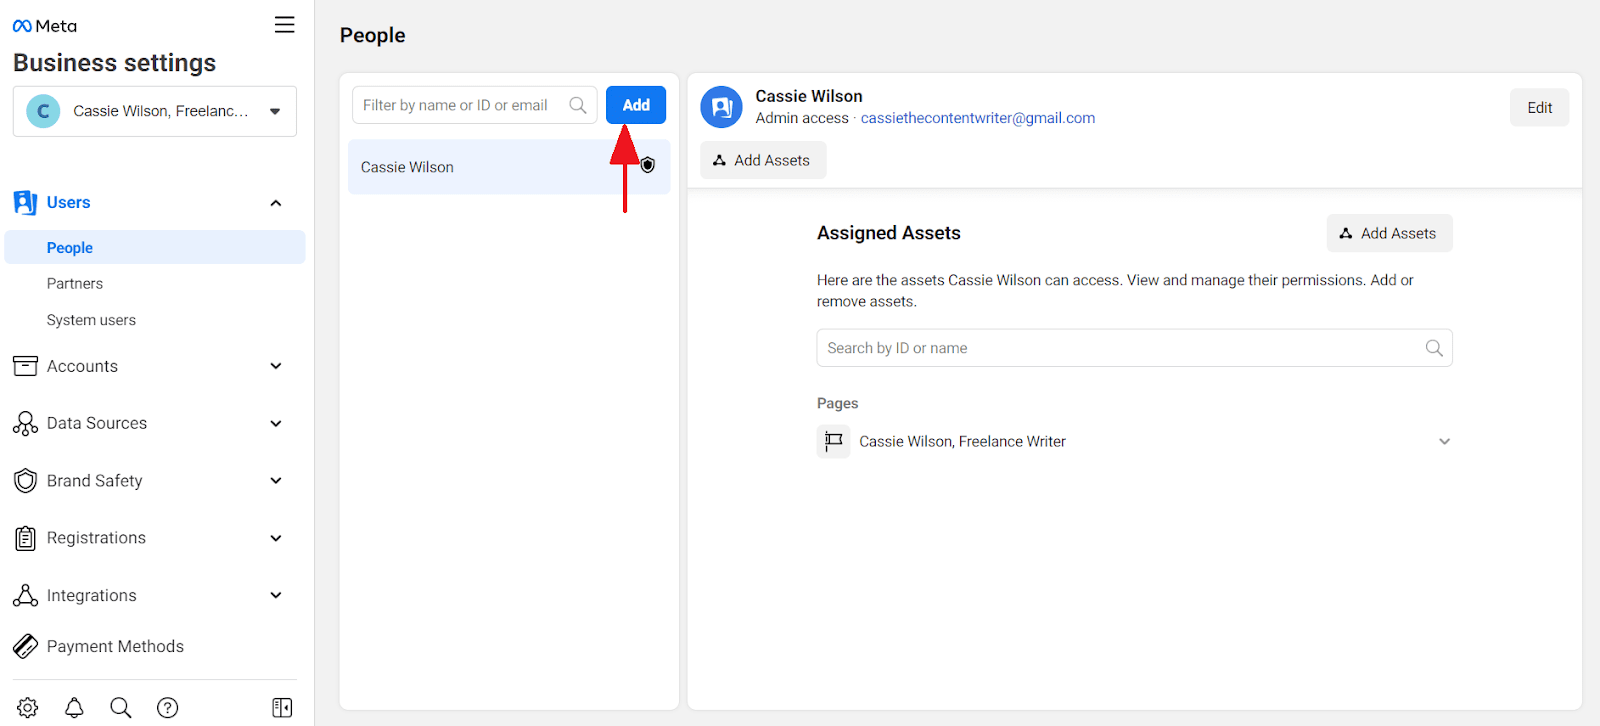This screenshot has width=1600, height=726.
Task: Click the page flag icon for Freelance Writer
Action: (x=834, y=441)
